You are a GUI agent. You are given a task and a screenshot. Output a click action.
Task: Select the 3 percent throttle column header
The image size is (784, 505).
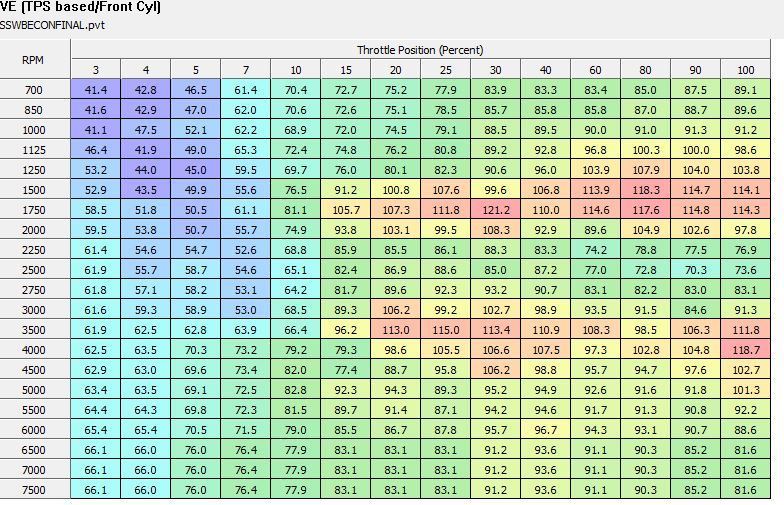click(96, 69)
